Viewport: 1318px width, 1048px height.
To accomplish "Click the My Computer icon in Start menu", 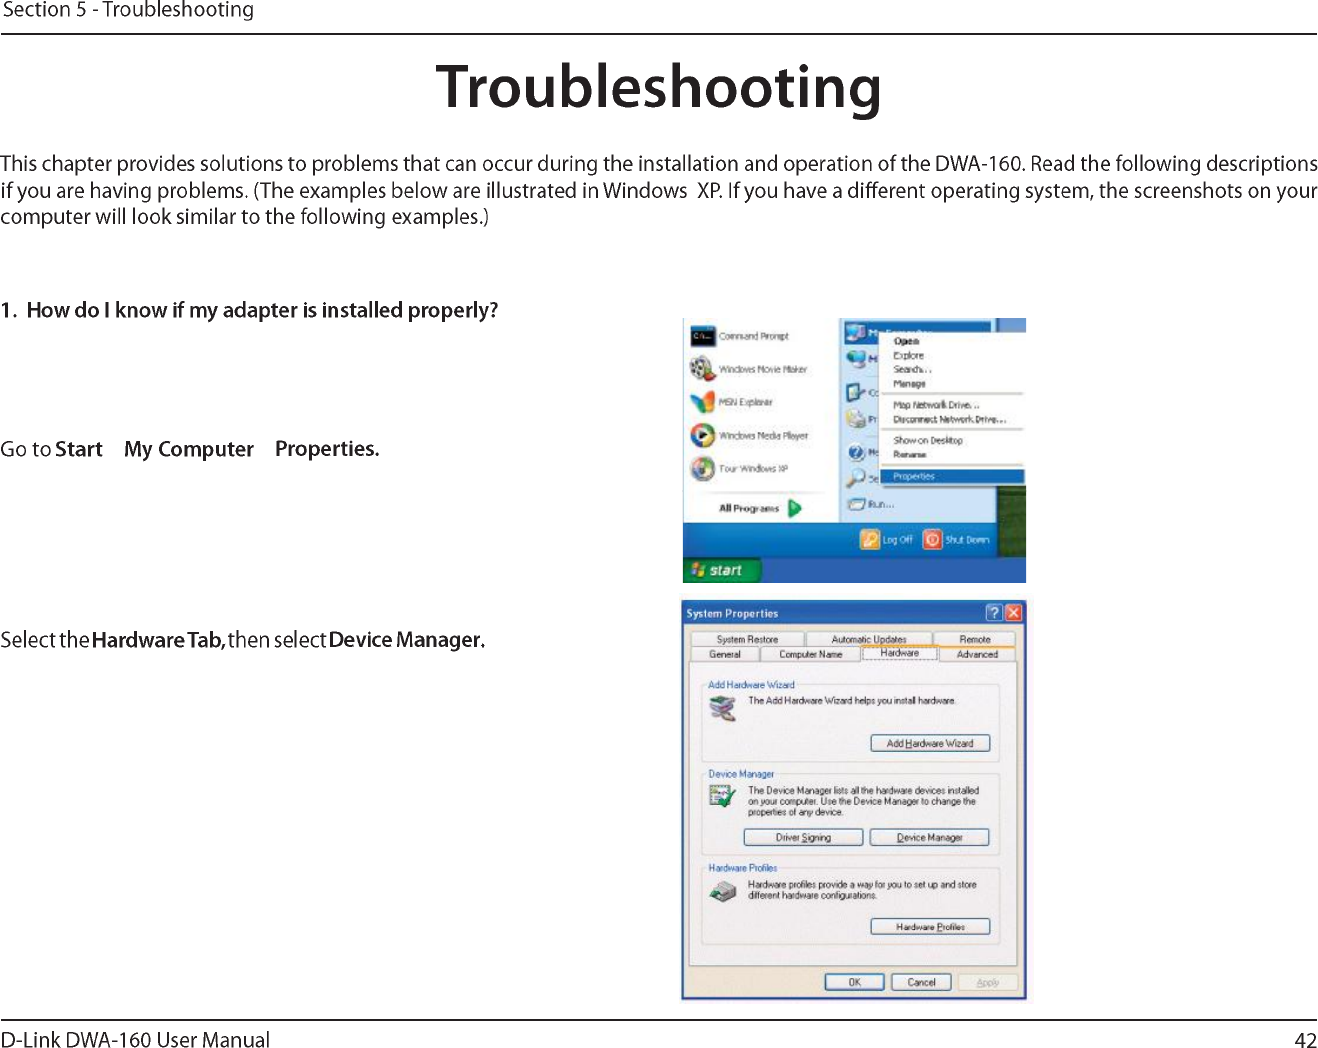I will [x=855, y=332].
